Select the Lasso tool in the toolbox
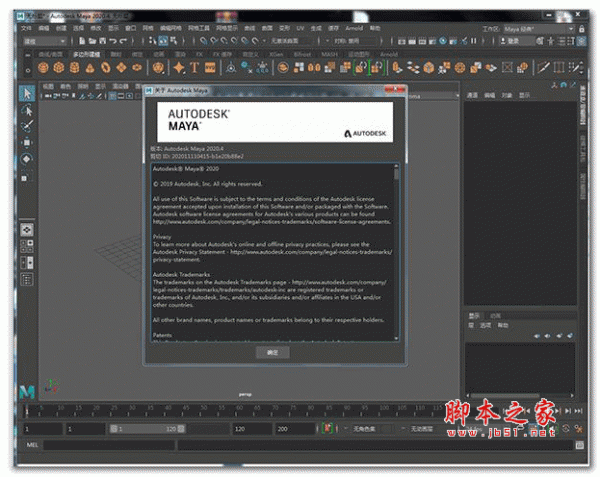The image size is (600, 477). [27, 110]
